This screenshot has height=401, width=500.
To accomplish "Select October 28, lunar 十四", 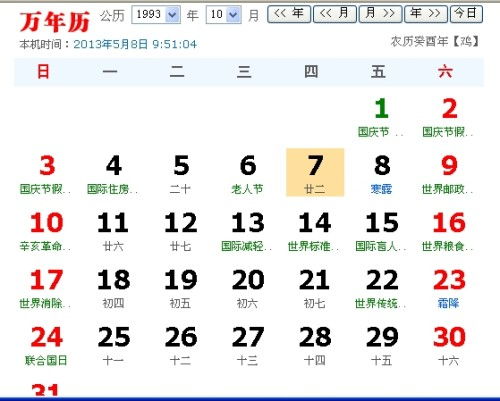I will (x=315, y=346).
